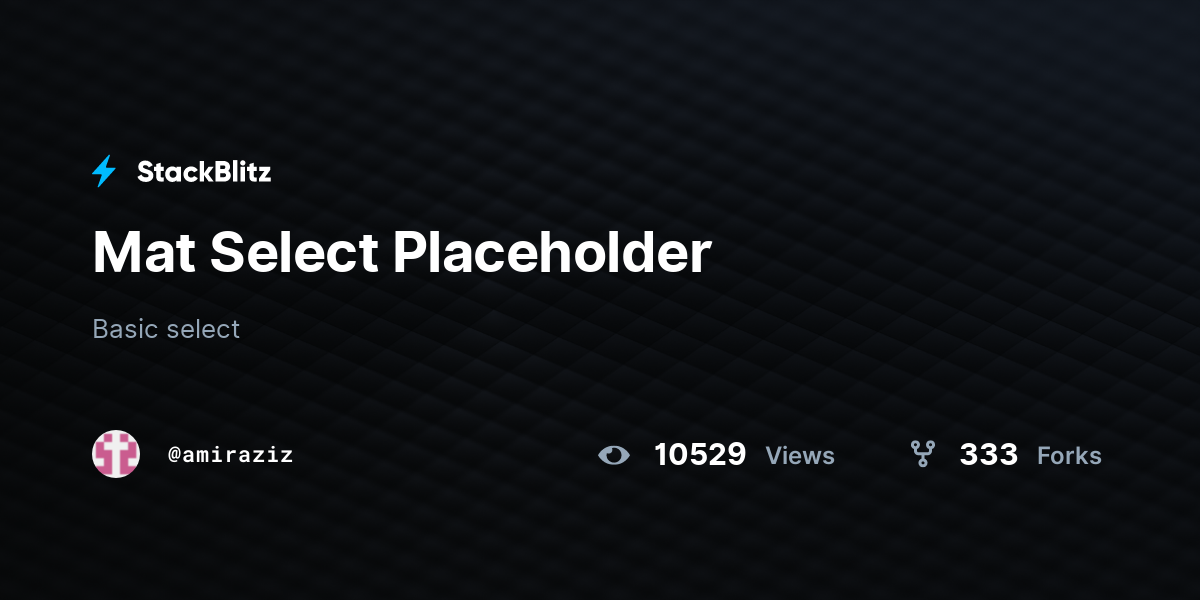Click the @ symbol in username
The image size is (1200, 600).
coord(174,455)
